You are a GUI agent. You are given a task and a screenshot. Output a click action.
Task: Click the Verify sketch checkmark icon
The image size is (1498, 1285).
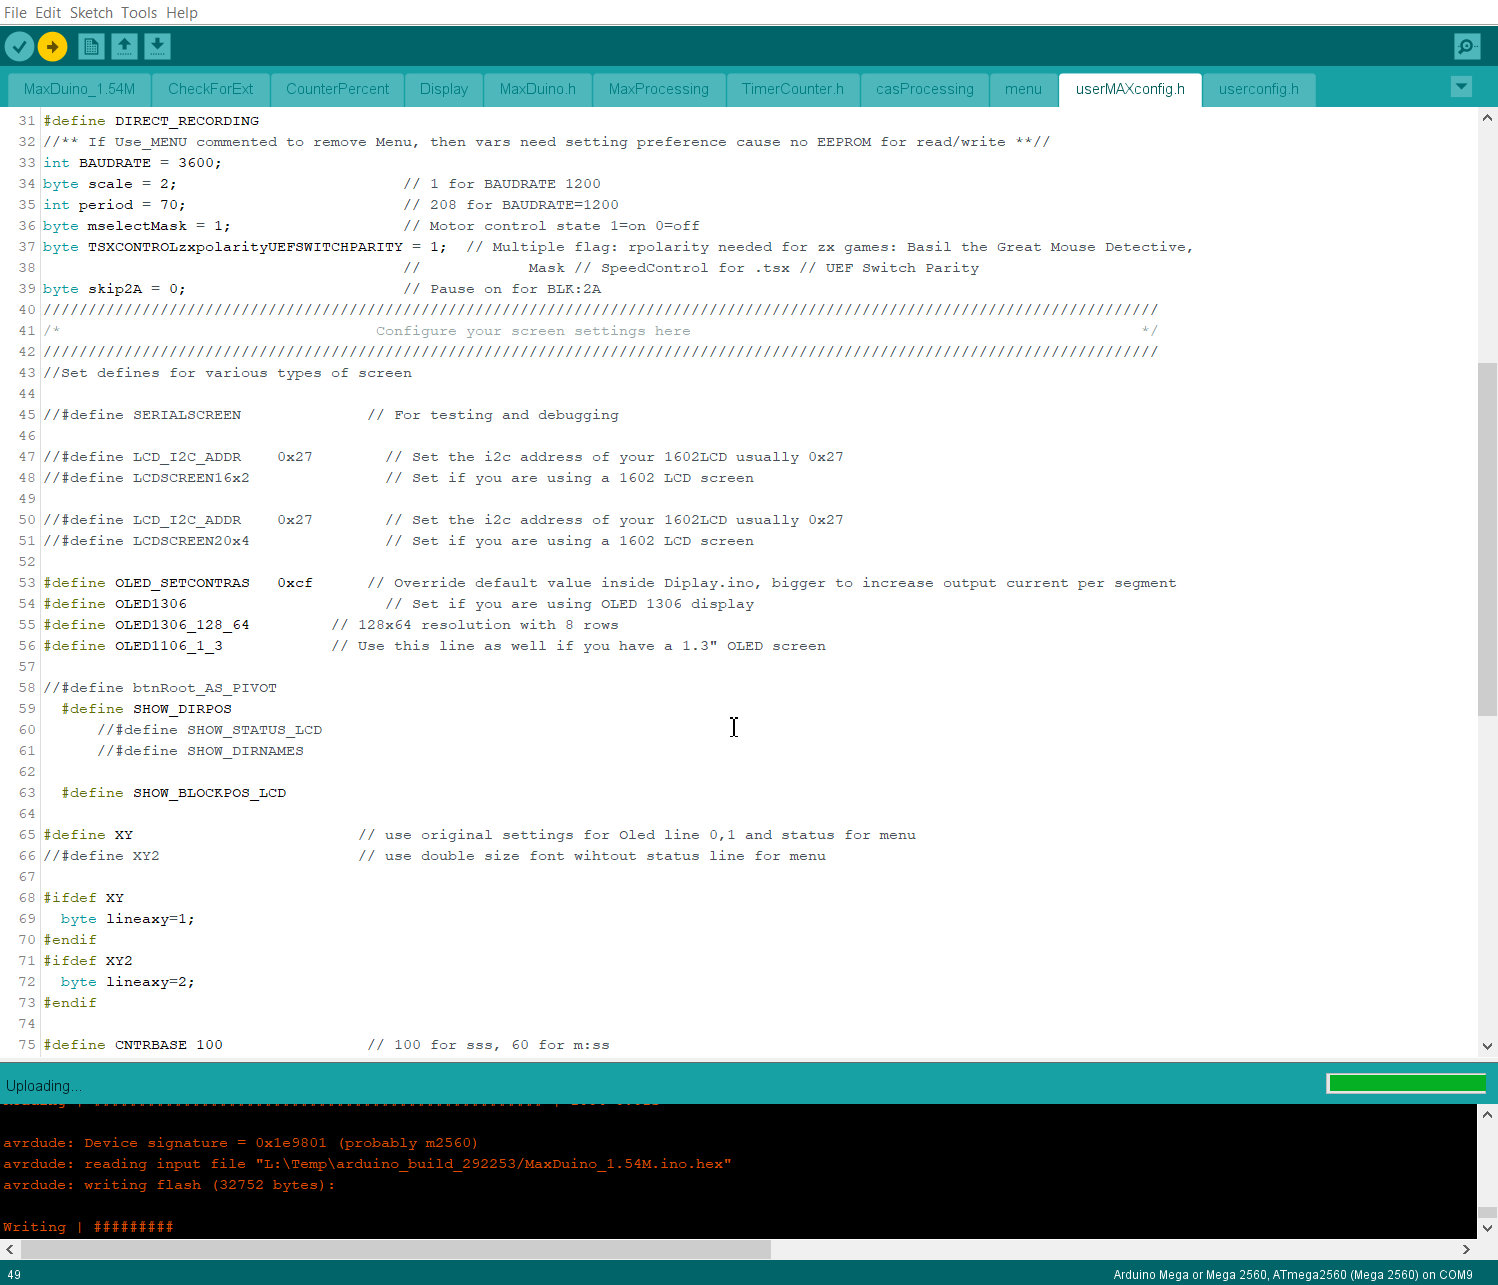(x=19, y=46)
